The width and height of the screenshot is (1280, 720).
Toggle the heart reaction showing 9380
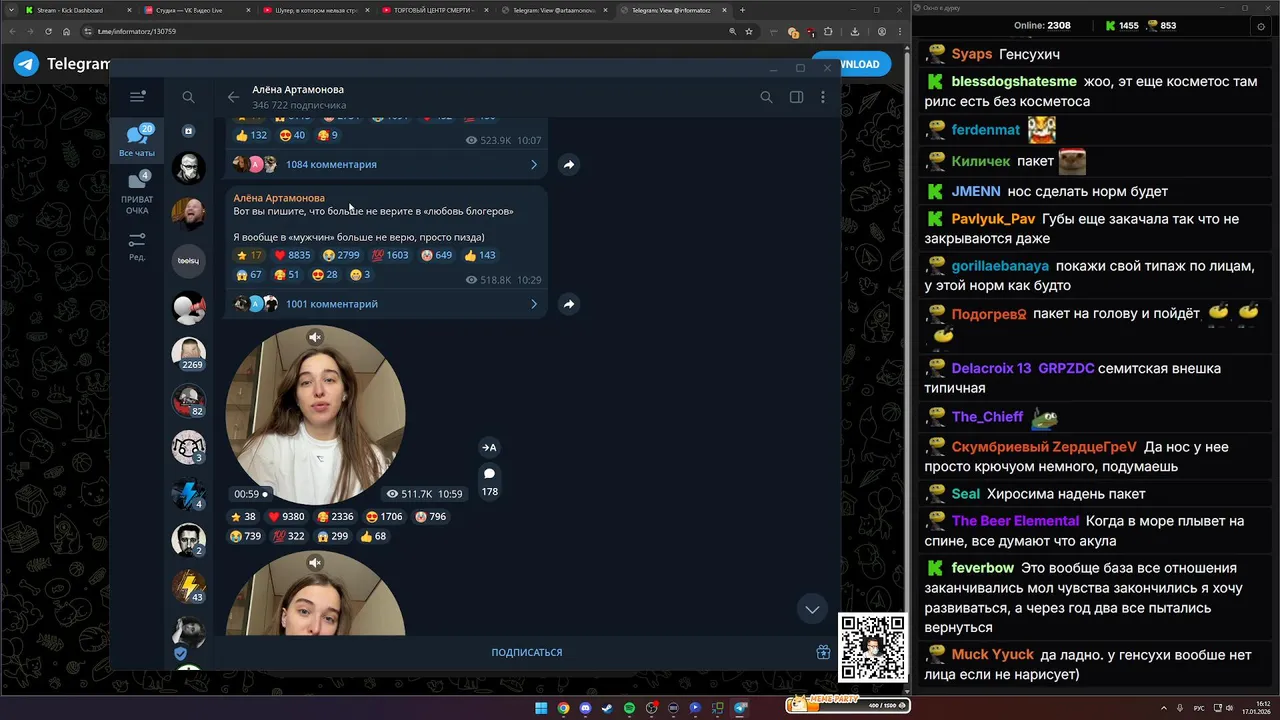click(286, 517)
